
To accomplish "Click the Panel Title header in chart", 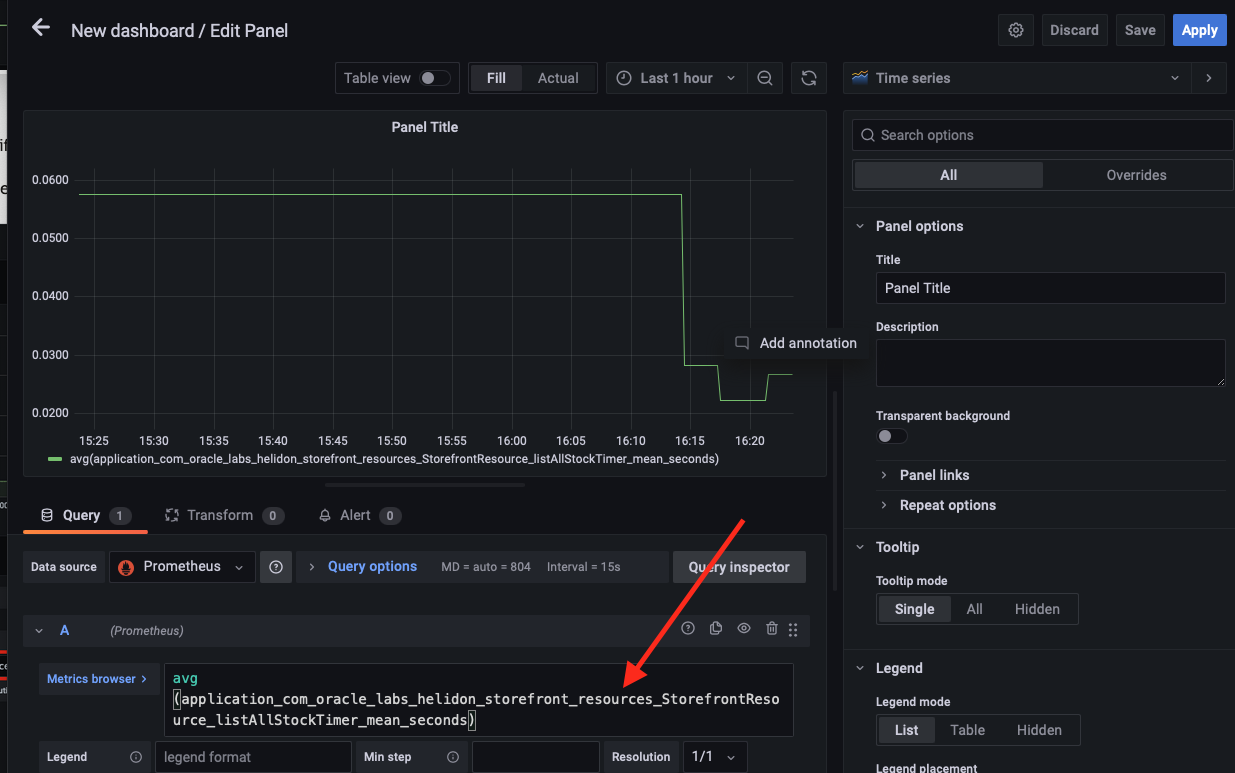I will click(x=424, y=127).
